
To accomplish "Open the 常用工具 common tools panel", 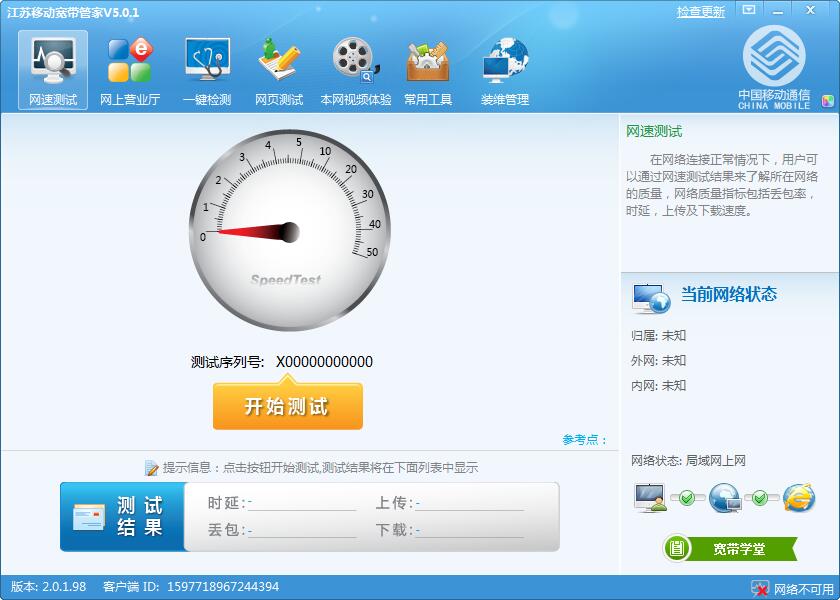I will point(430,68).
